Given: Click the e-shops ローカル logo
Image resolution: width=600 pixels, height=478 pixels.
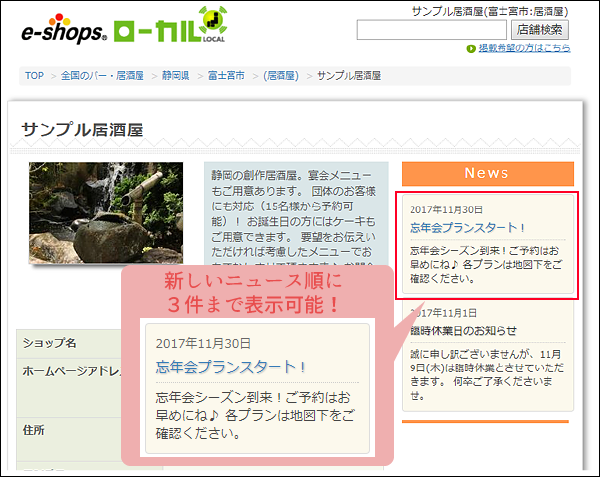Looking at the screenshot, I should (124, 25).
